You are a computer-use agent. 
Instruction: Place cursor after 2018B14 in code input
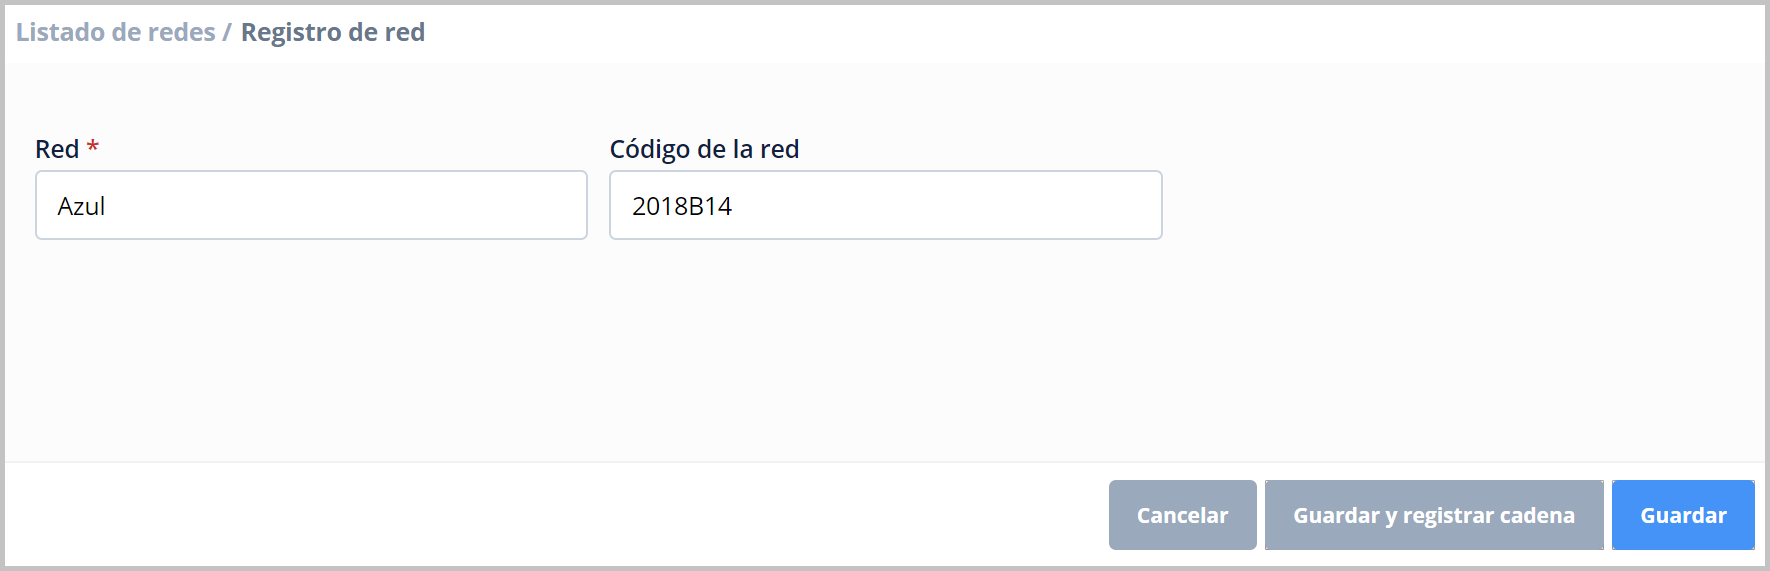[734, 206]
